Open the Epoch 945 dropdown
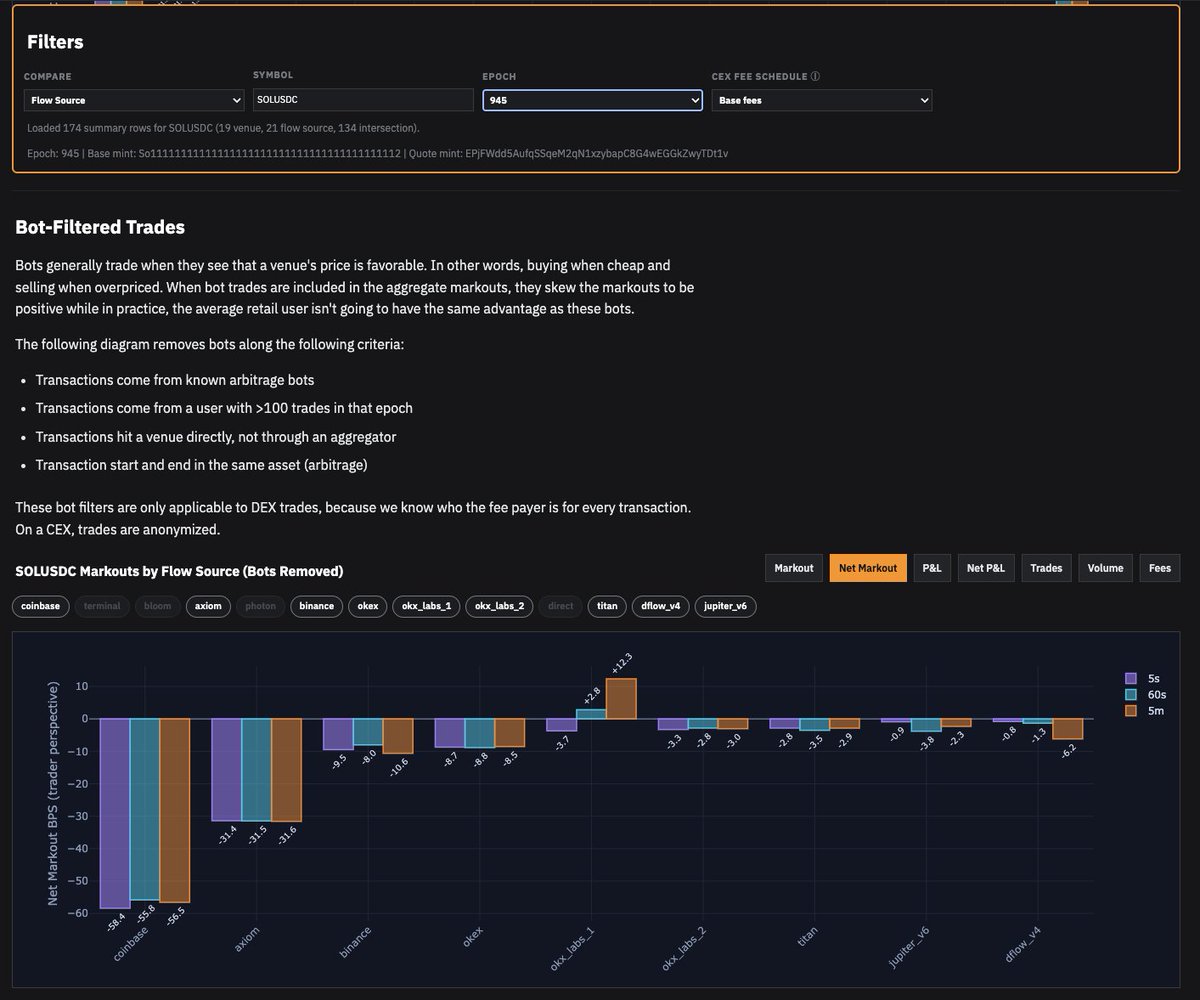 (593, 100)
